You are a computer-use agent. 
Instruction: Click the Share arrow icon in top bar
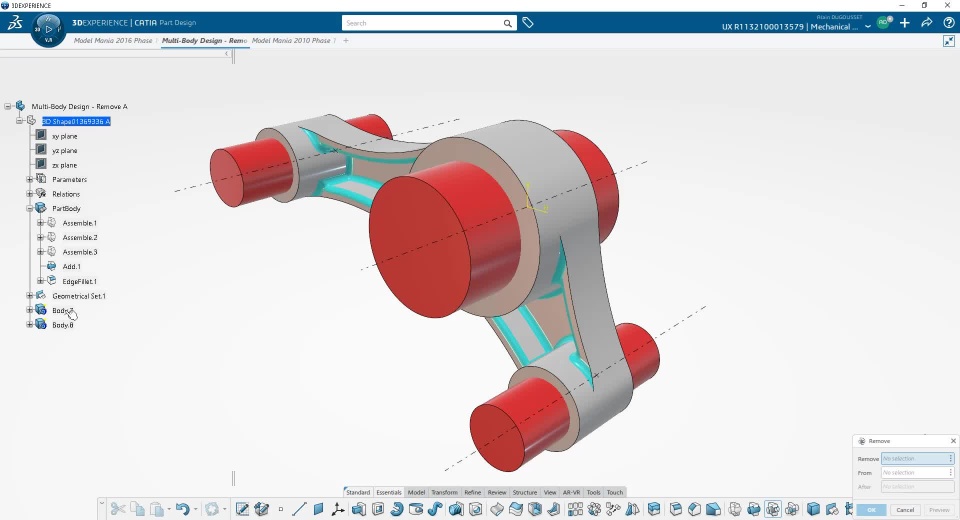[927, 23]
